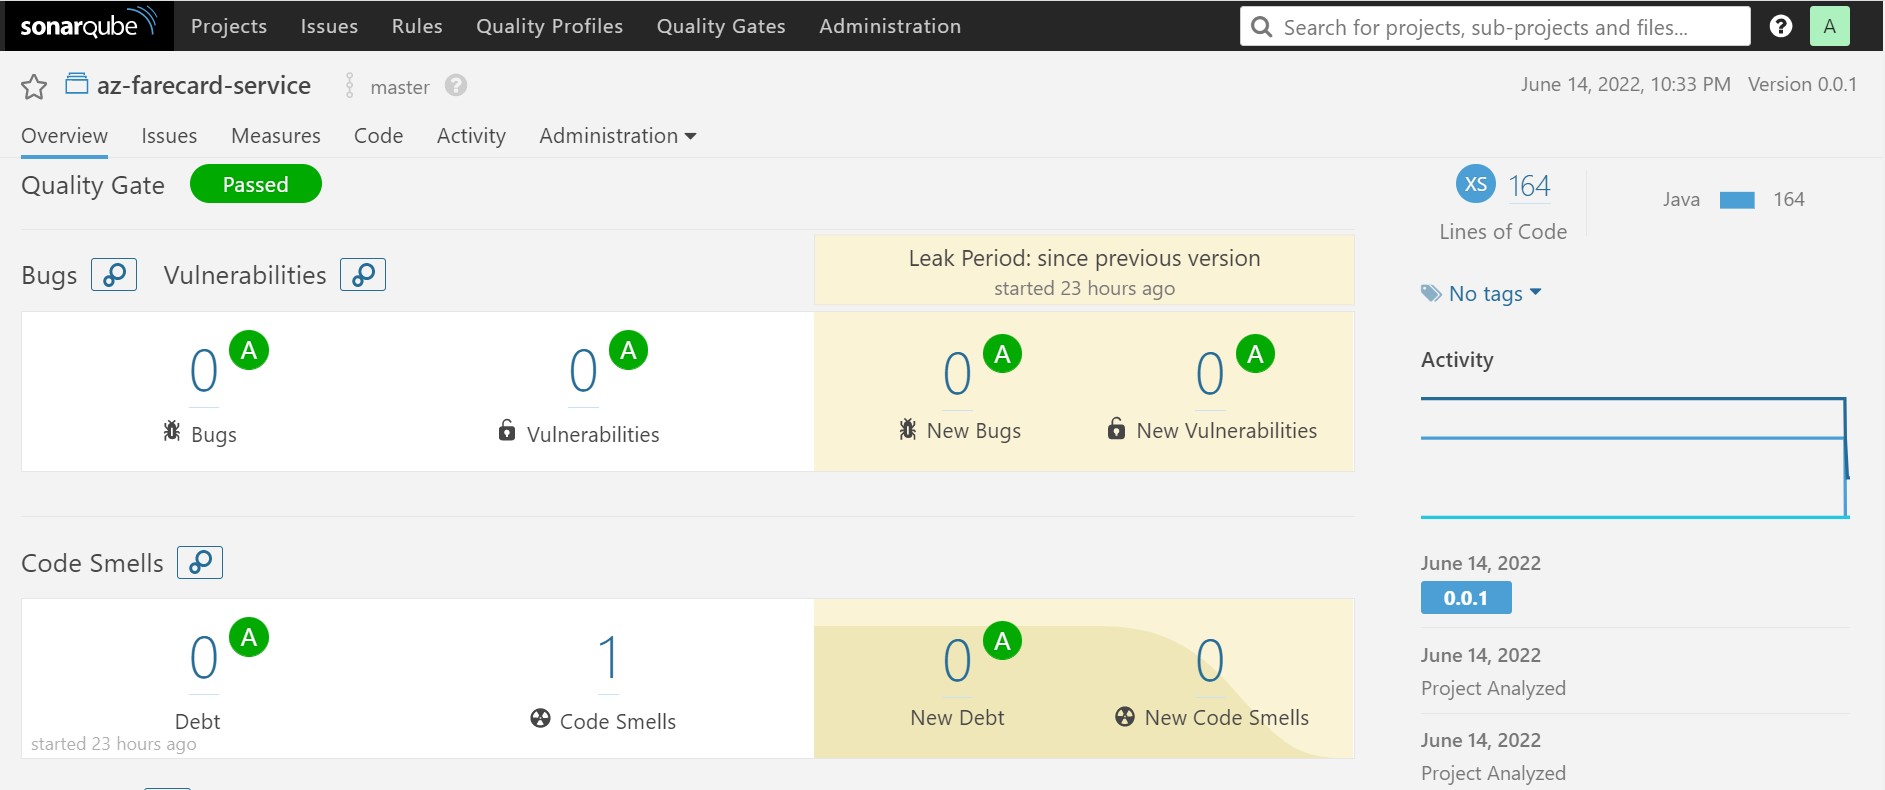
Task: Open Quality Profiles in the top navigation
Action: point(549,26)
